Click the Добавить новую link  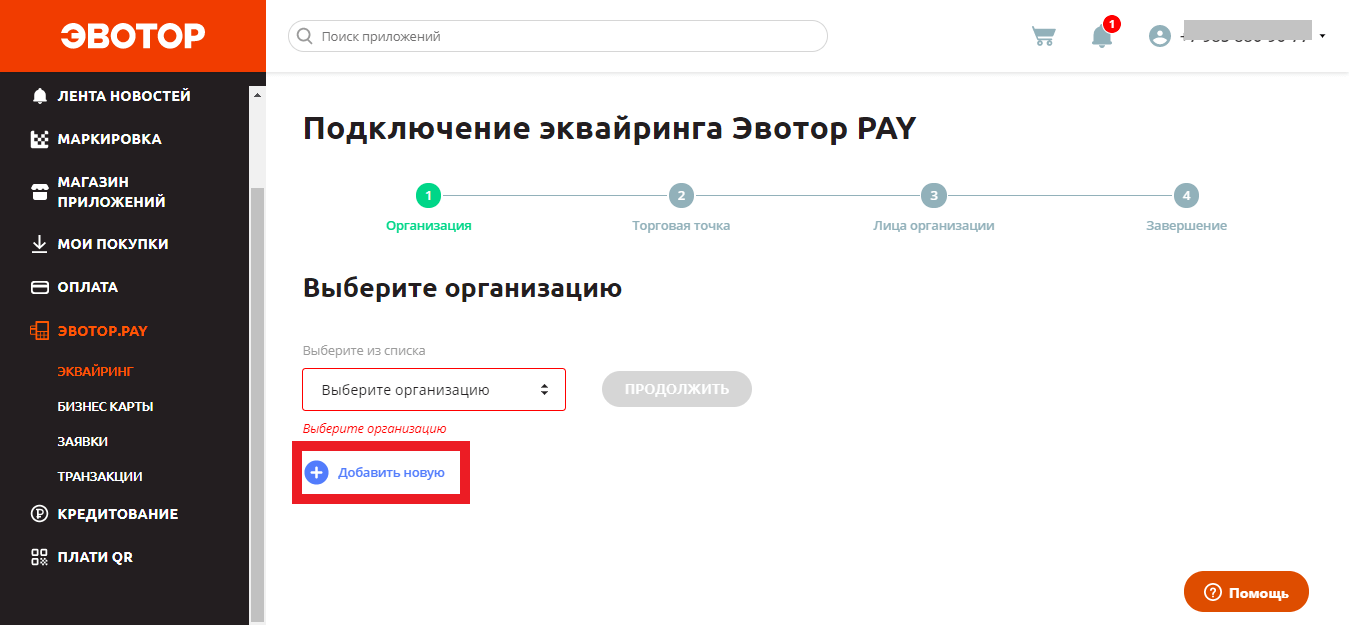click(391, 472)
